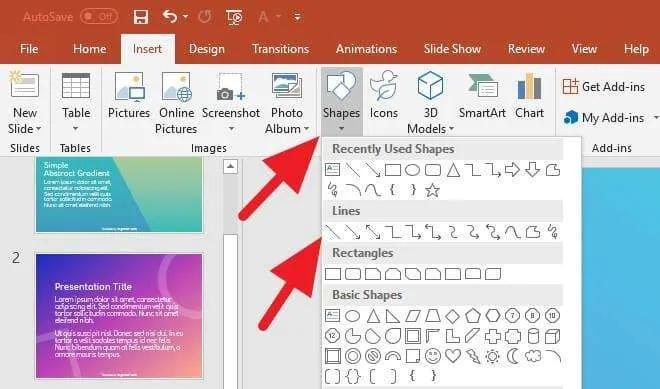660x389 pixels.
Task: Select slide 2 Presentation Title thumbnail
Action: click(119, 316)
